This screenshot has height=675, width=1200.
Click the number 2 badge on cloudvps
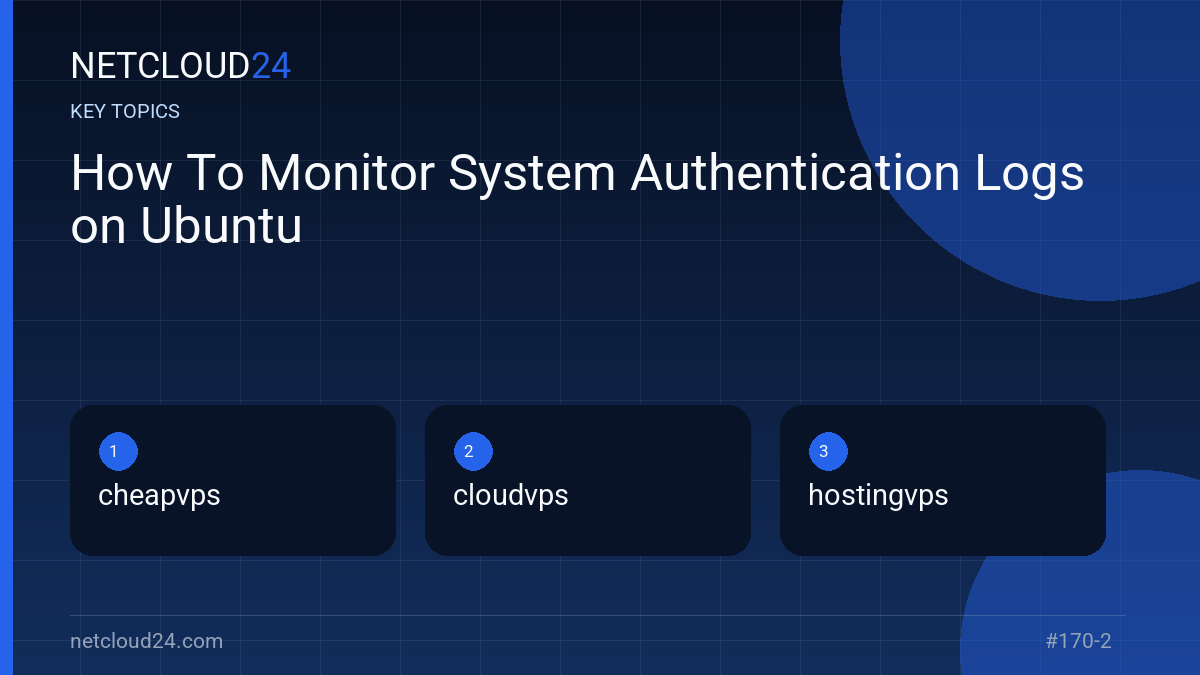[473, 451]
